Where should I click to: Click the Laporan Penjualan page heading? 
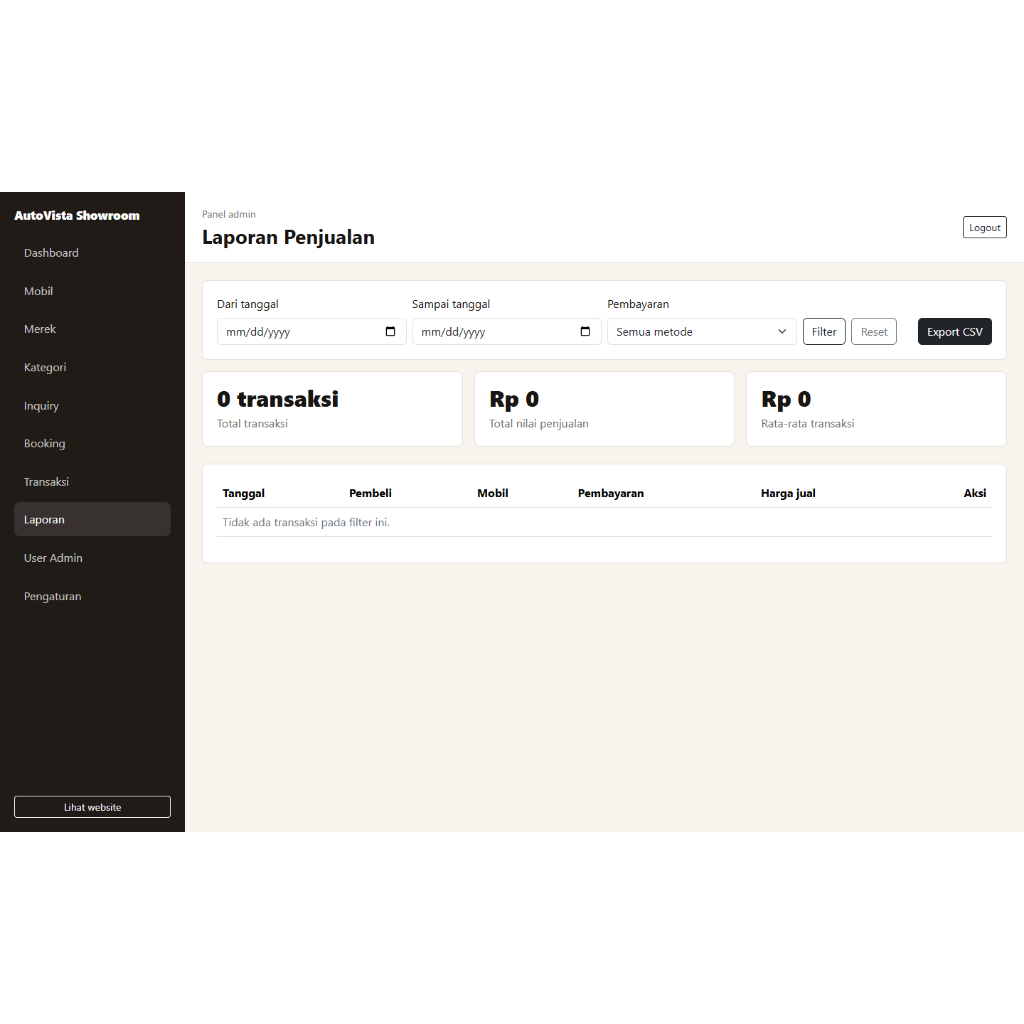(x=288, y=237)
